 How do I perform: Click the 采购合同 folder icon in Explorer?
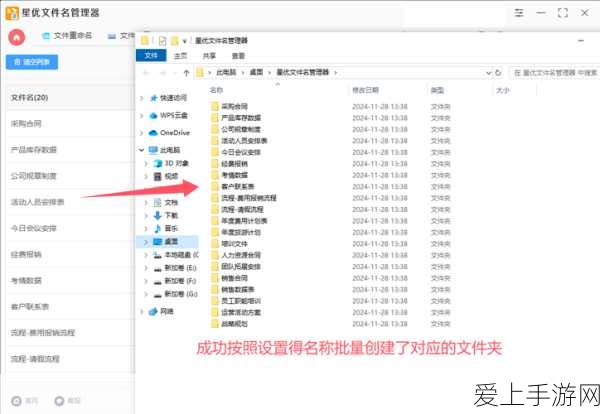click(x=215, y=106)
